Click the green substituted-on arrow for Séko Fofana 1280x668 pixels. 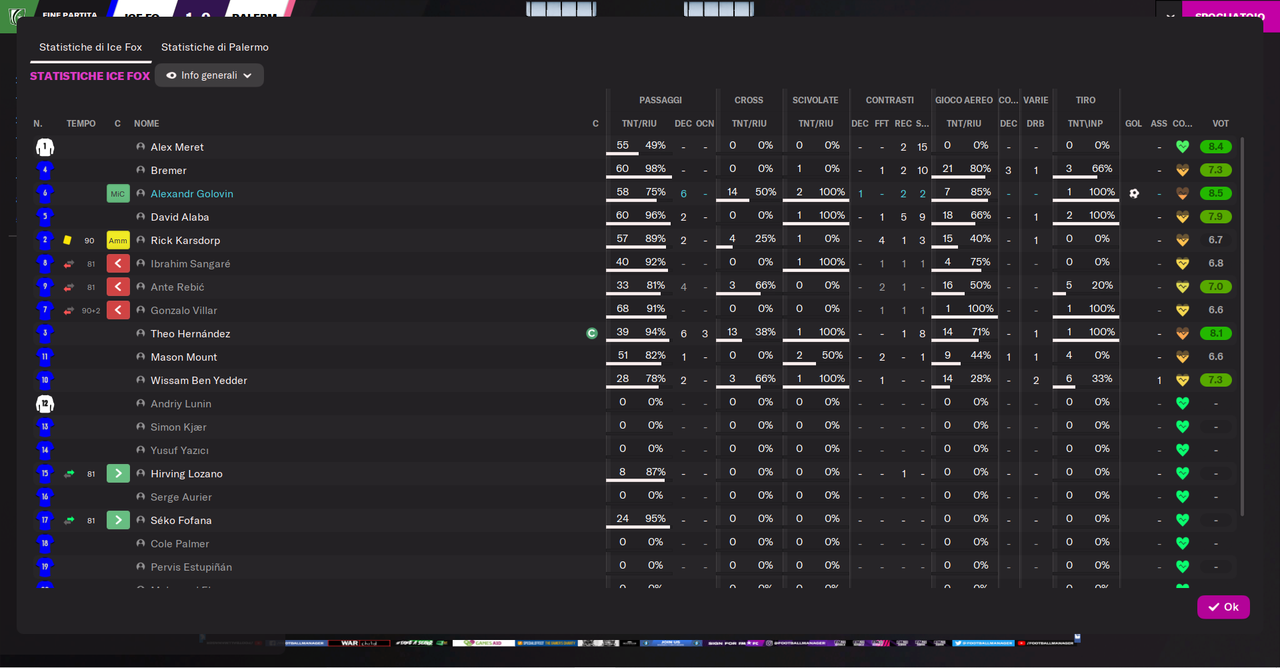118,520
